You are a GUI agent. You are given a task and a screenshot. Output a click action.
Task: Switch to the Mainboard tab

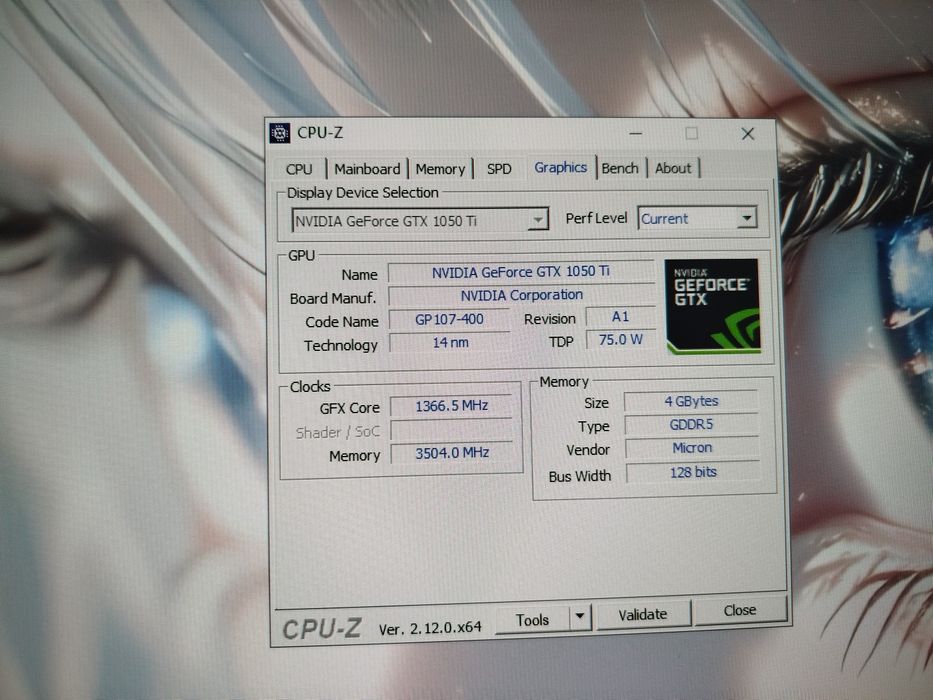coord(367,169)
